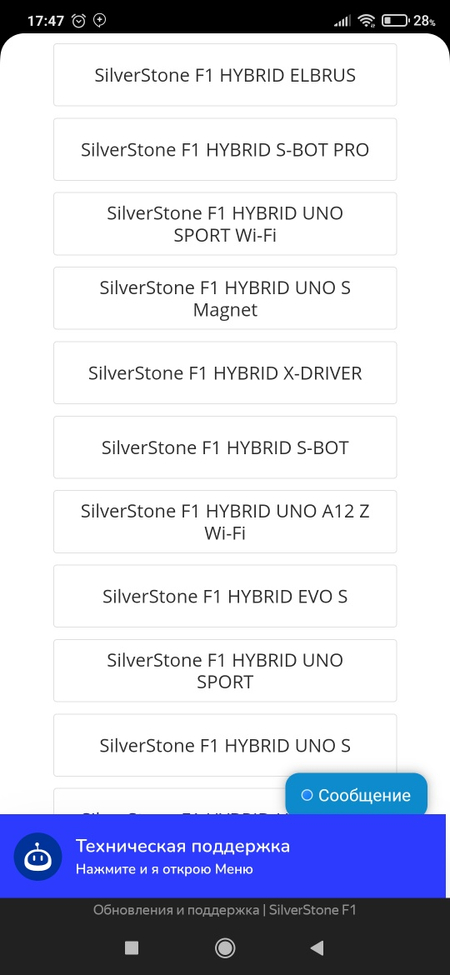Screen dimensions: 450x975
Task: Select SilverStone F1 HYBRID EVO S
Action: 225,596
